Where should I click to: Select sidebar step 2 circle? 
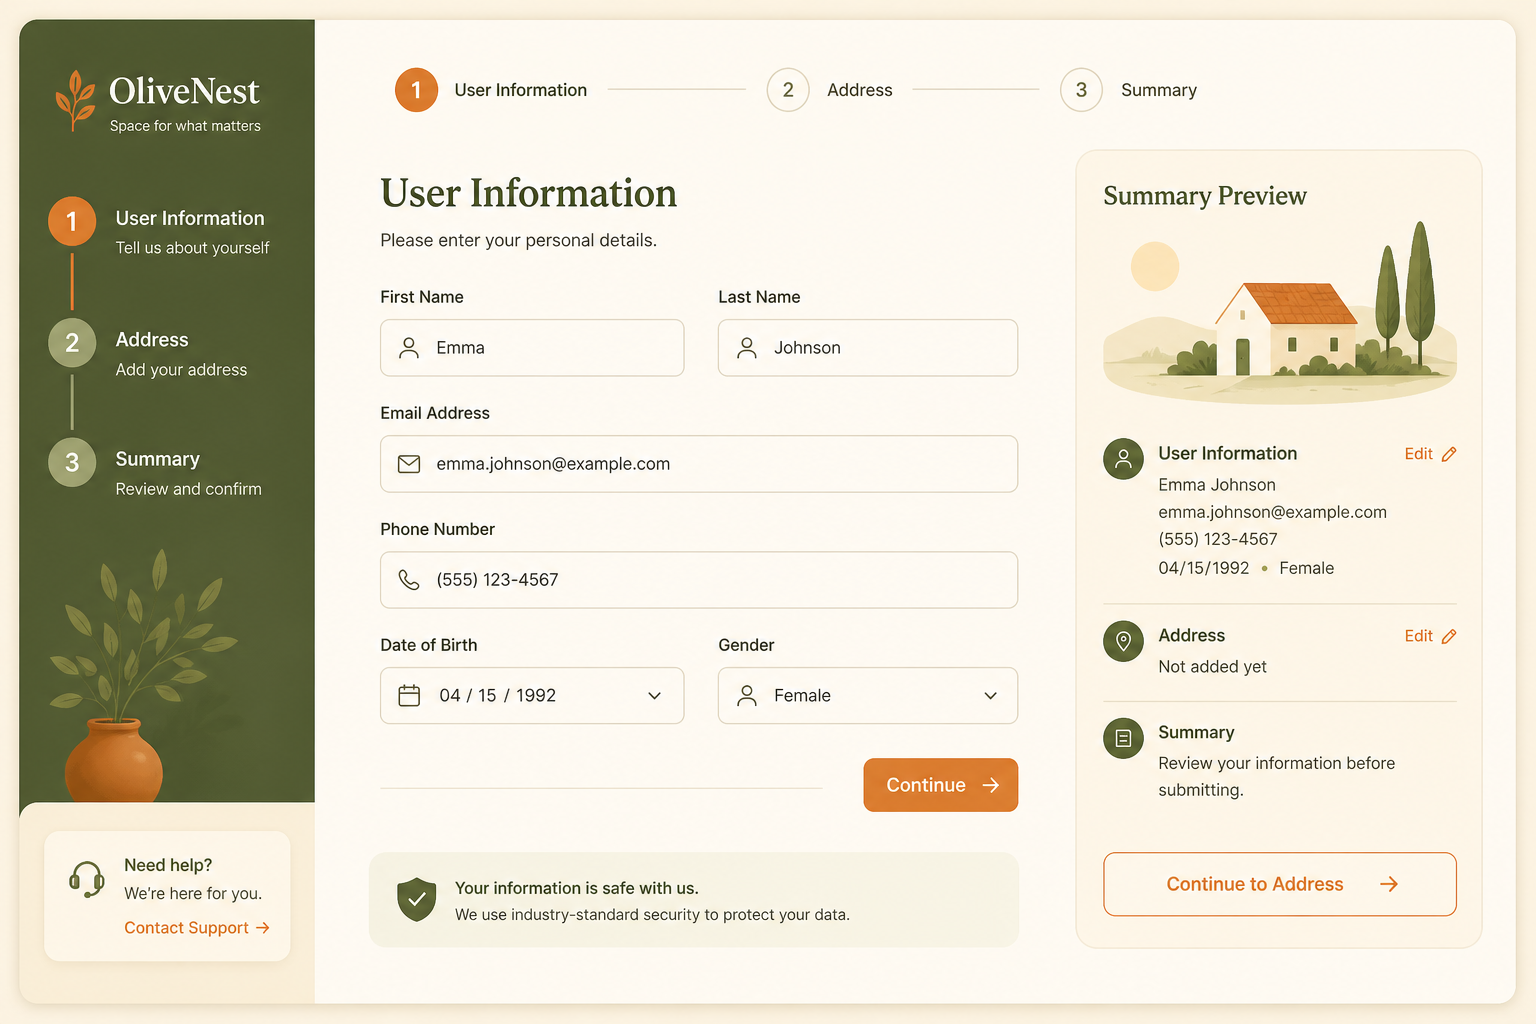[72, 343]
